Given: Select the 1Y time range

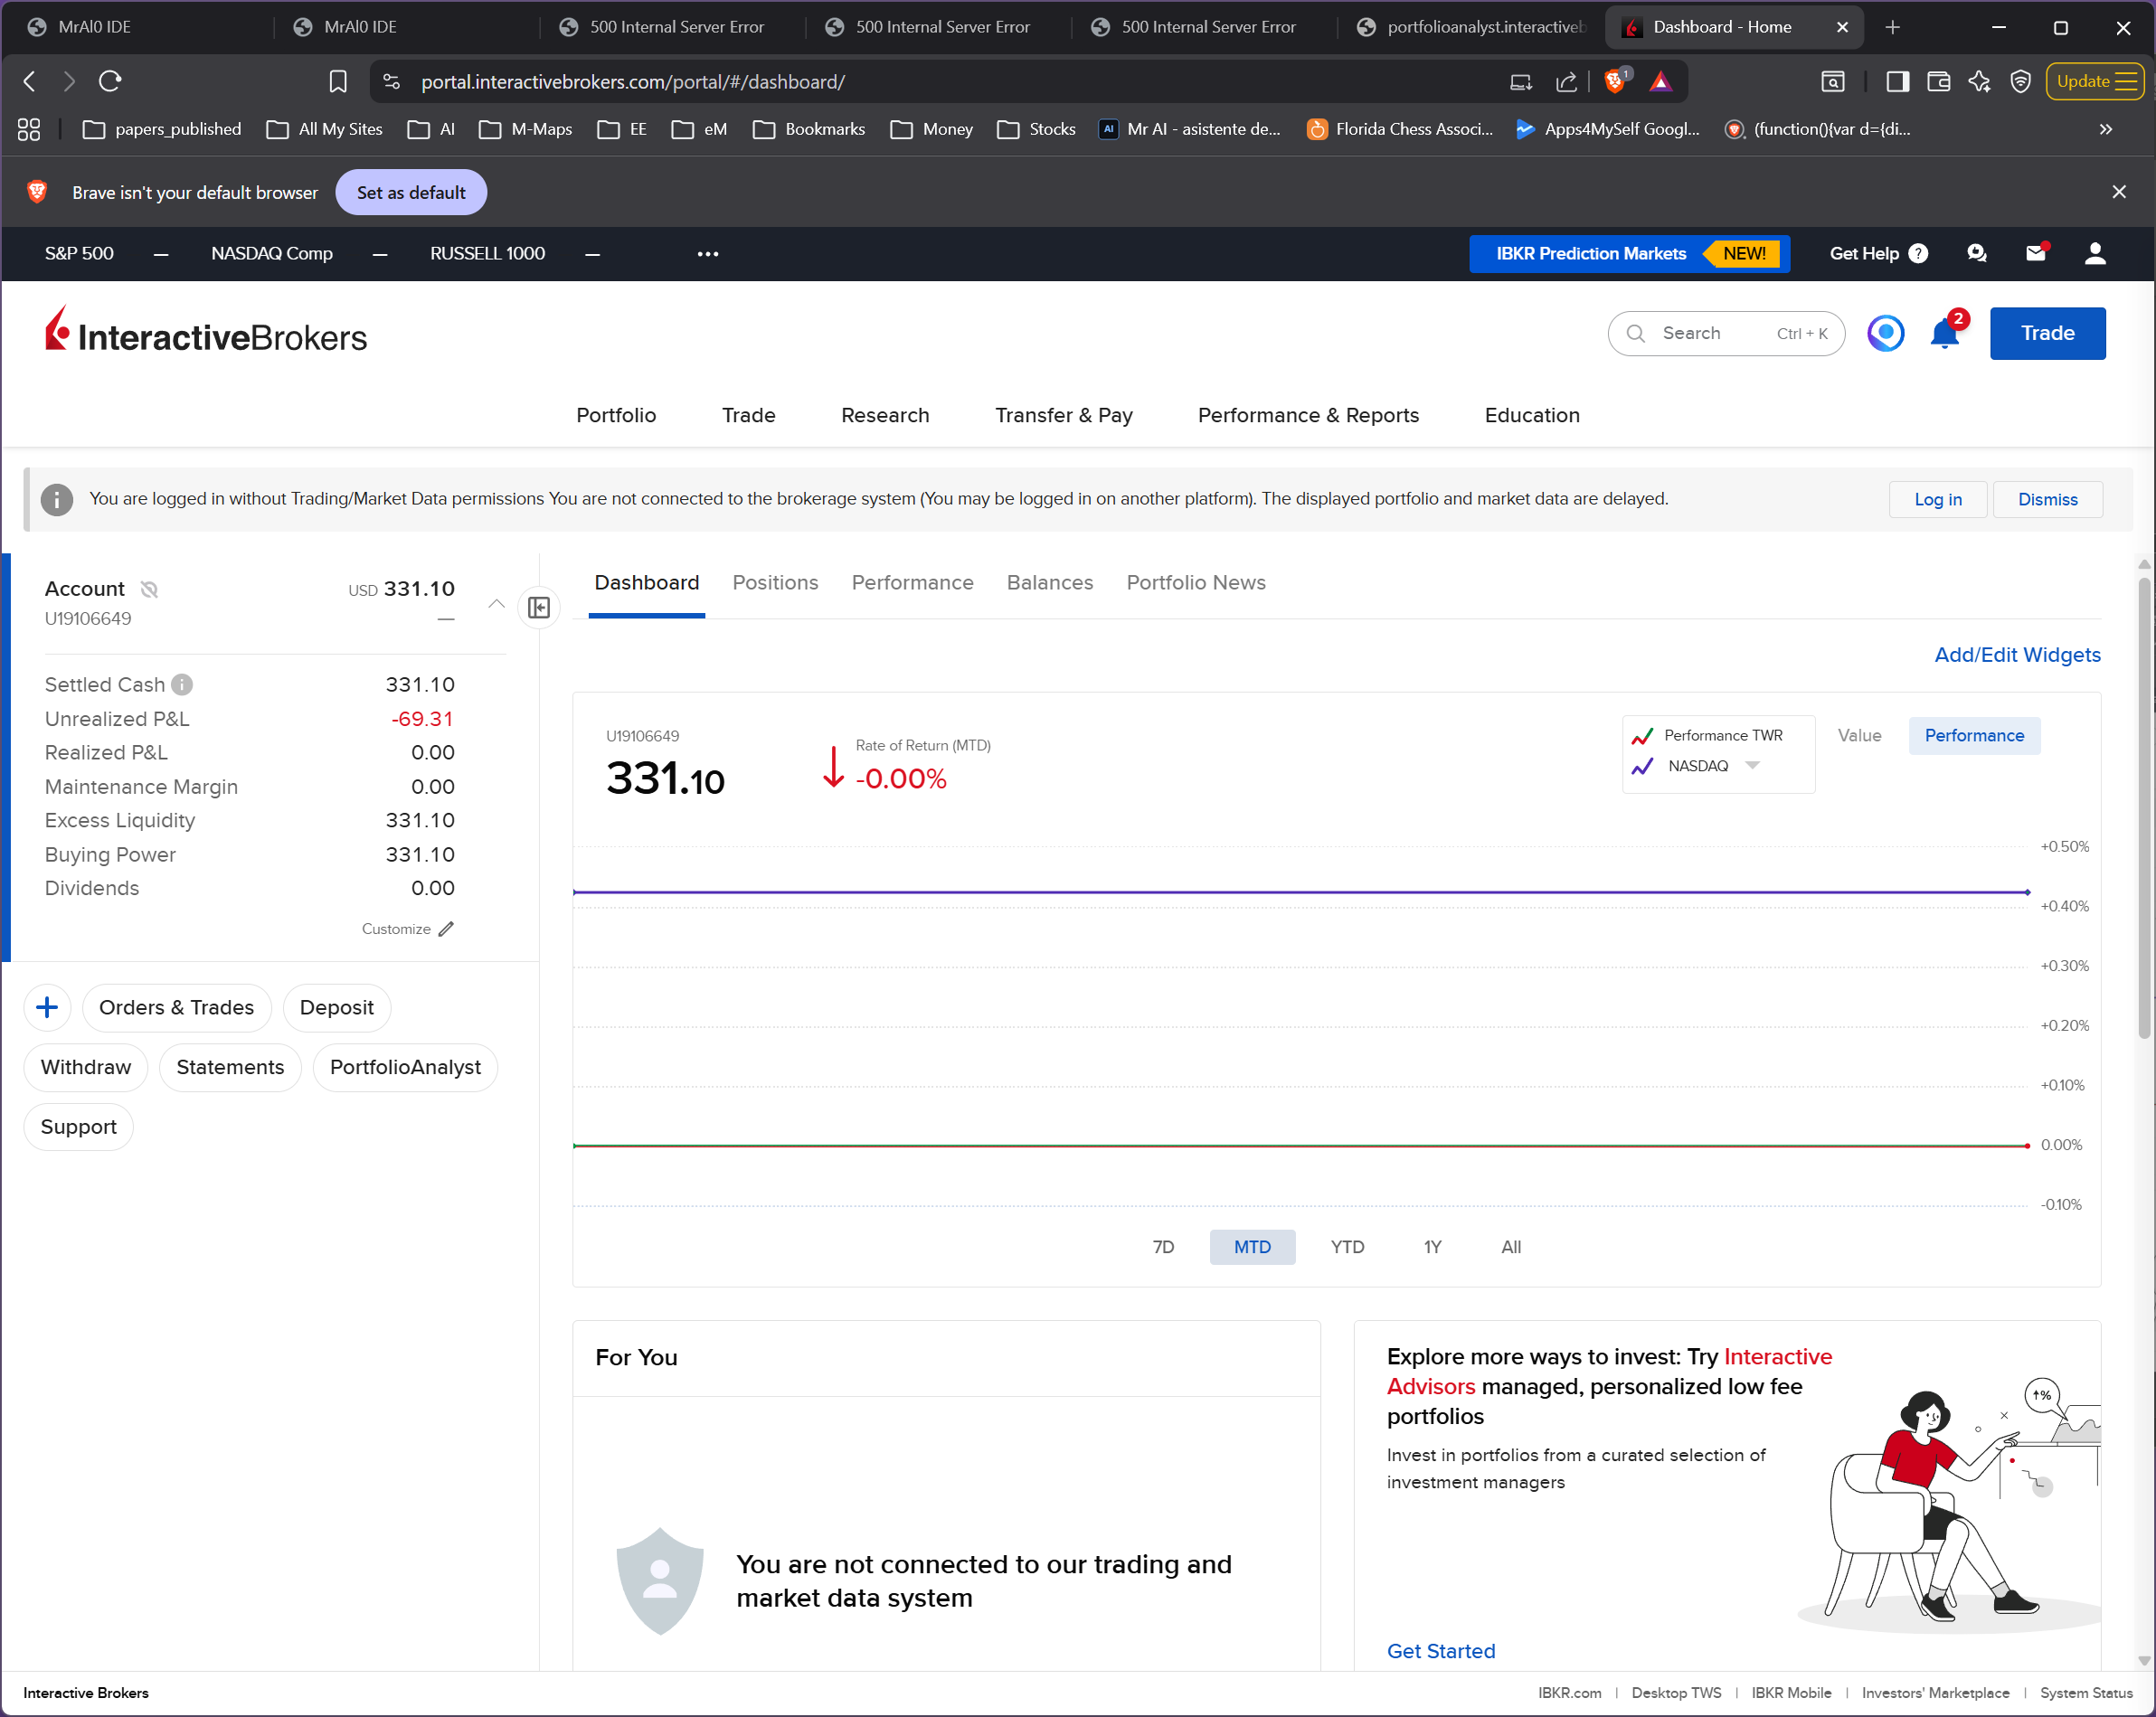Looking at the screenshot, I should pyautogui.click(x=1433, y=1247).
